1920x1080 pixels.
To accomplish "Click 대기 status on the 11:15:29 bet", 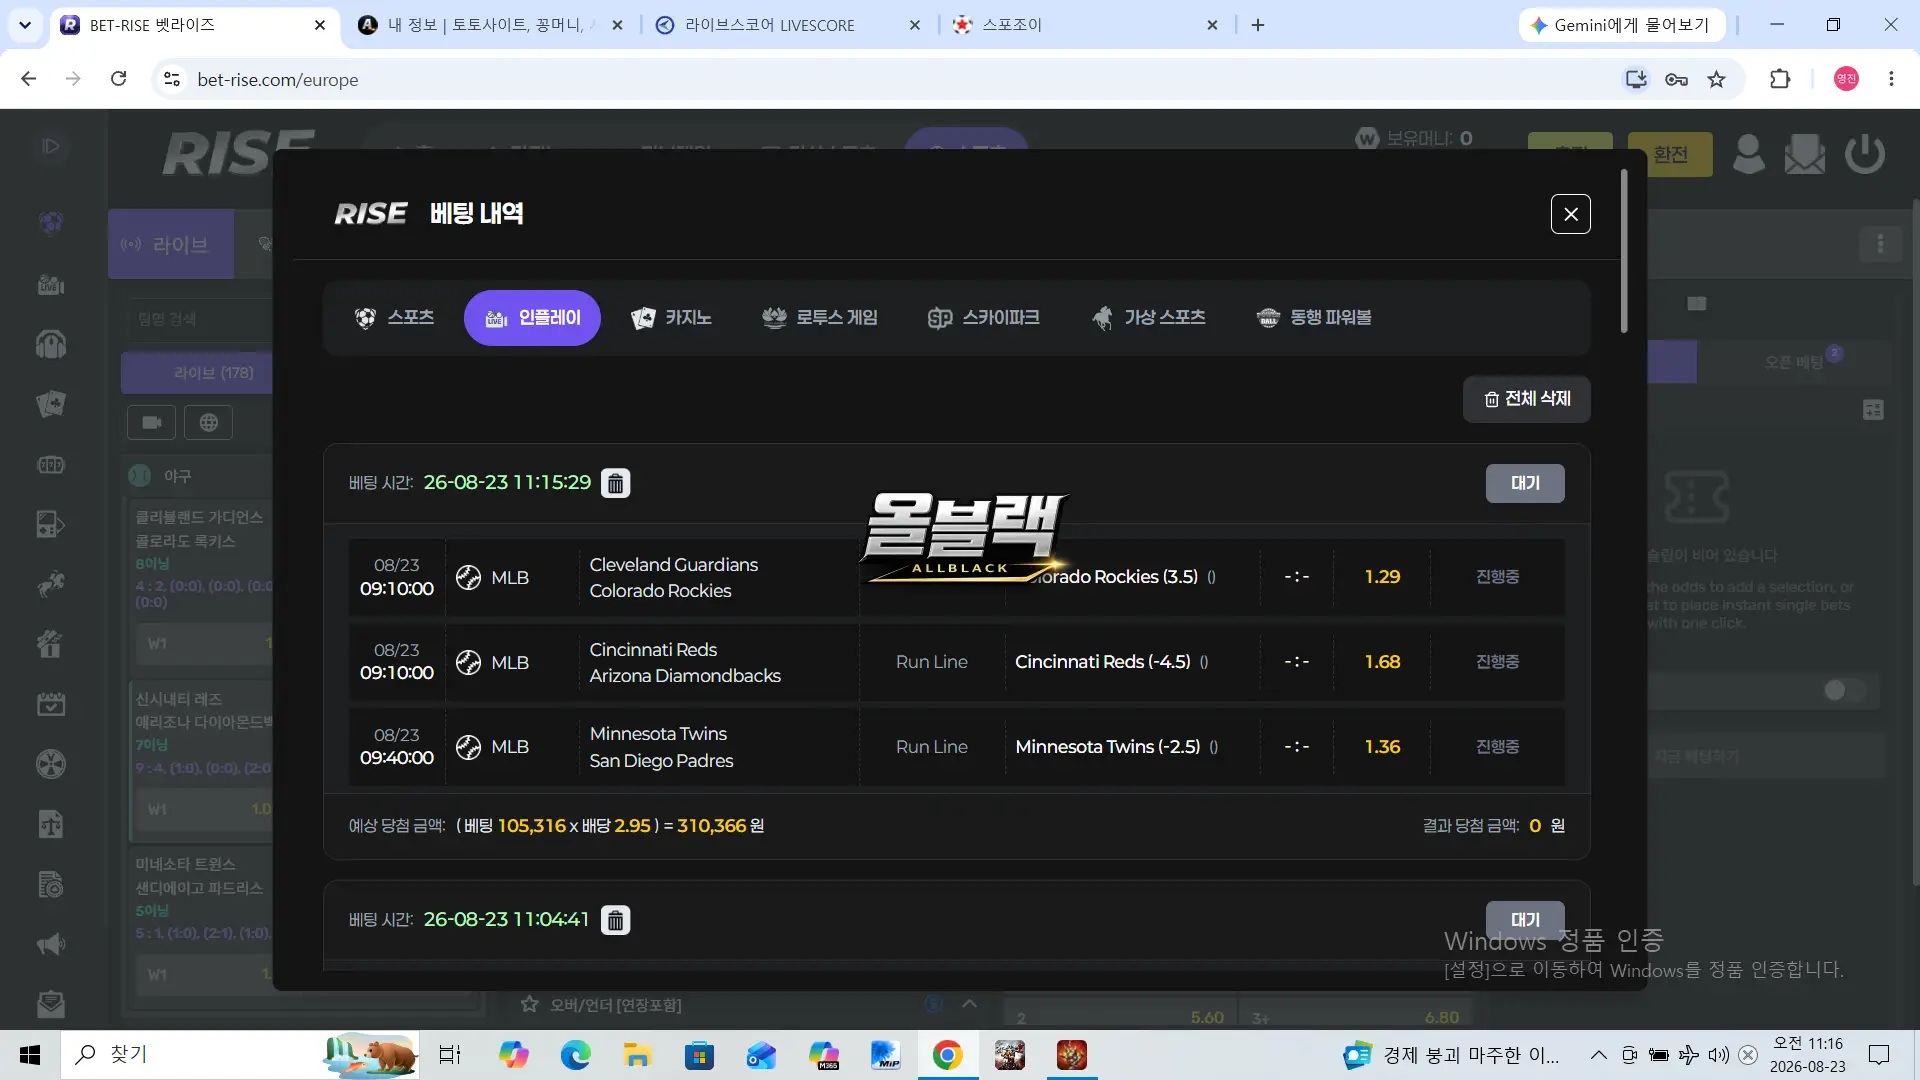I will coord(1525,483).
